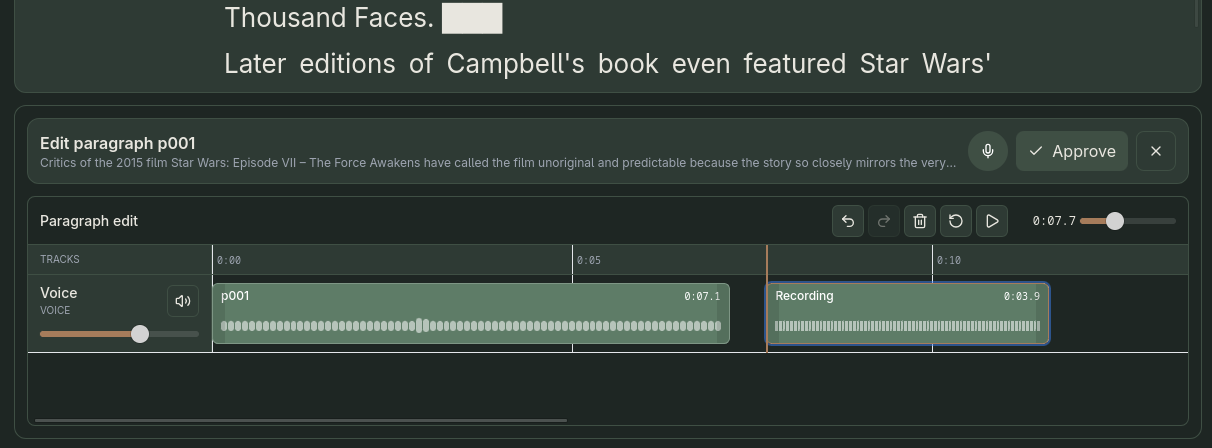Click the 0:07.7 time readout
Image resolution: width=1212 pixels, height=448 pixels.
click(1054, 221)
